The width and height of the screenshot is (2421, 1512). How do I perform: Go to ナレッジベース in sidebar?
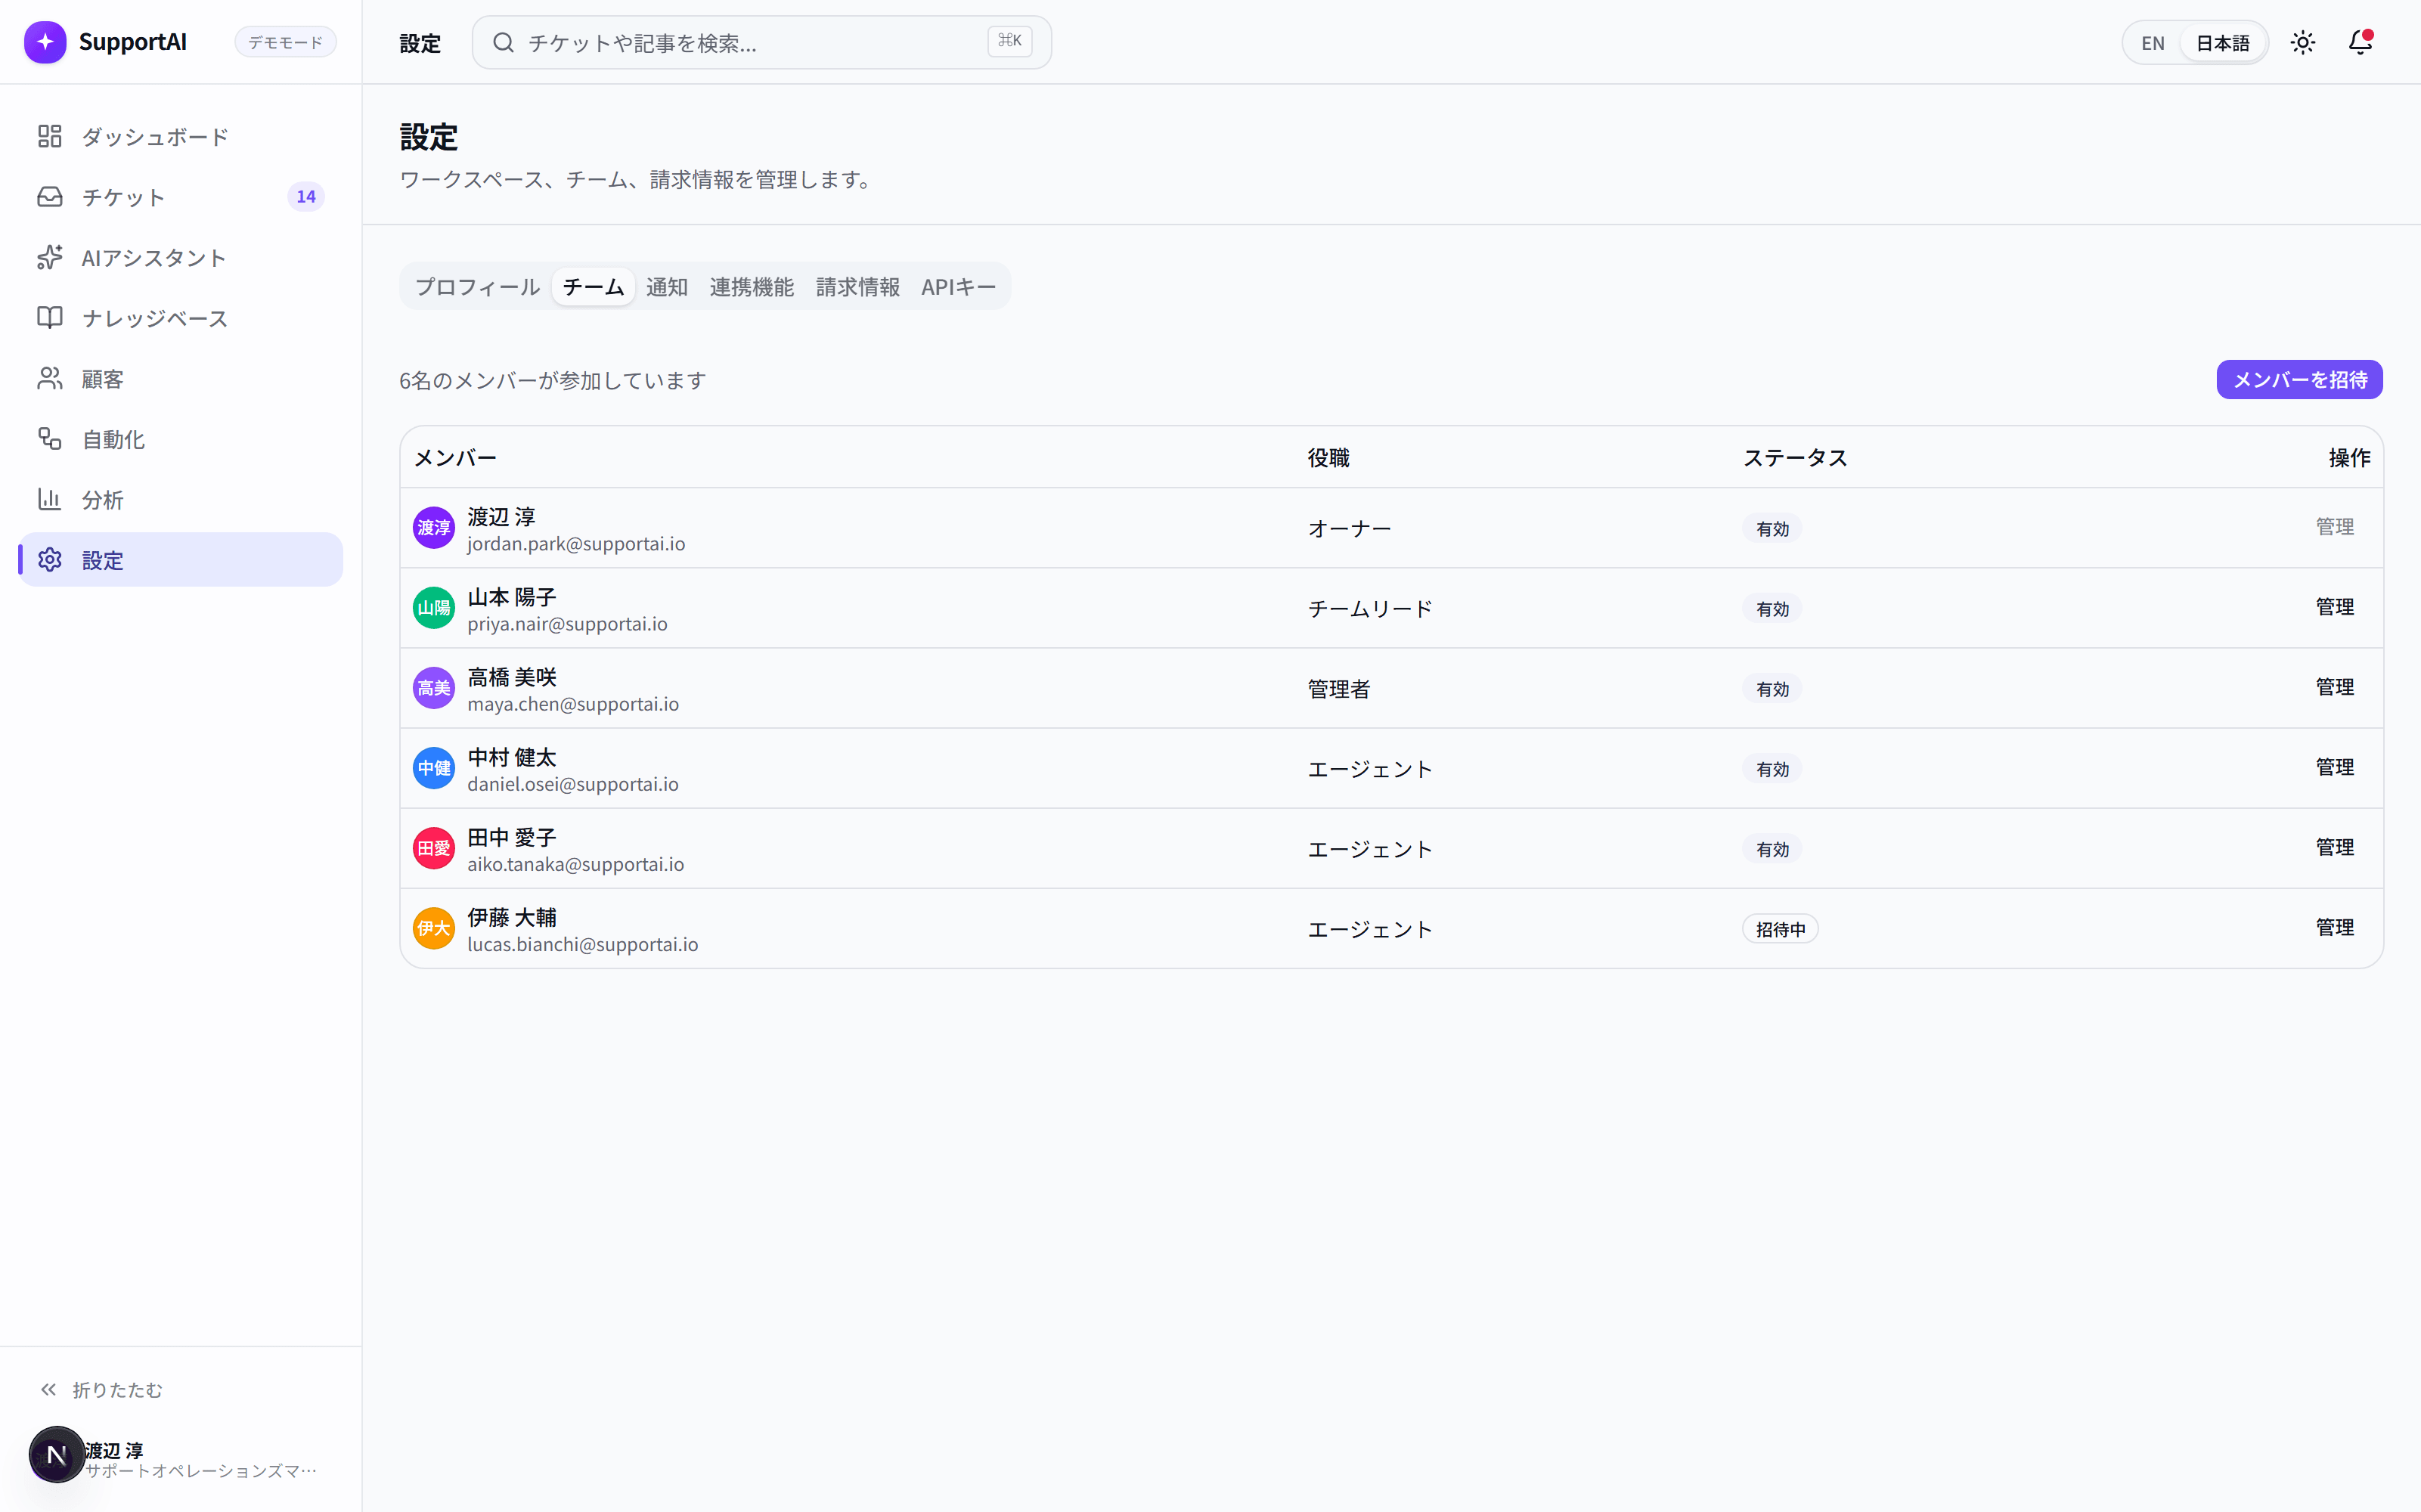(180, 318)
